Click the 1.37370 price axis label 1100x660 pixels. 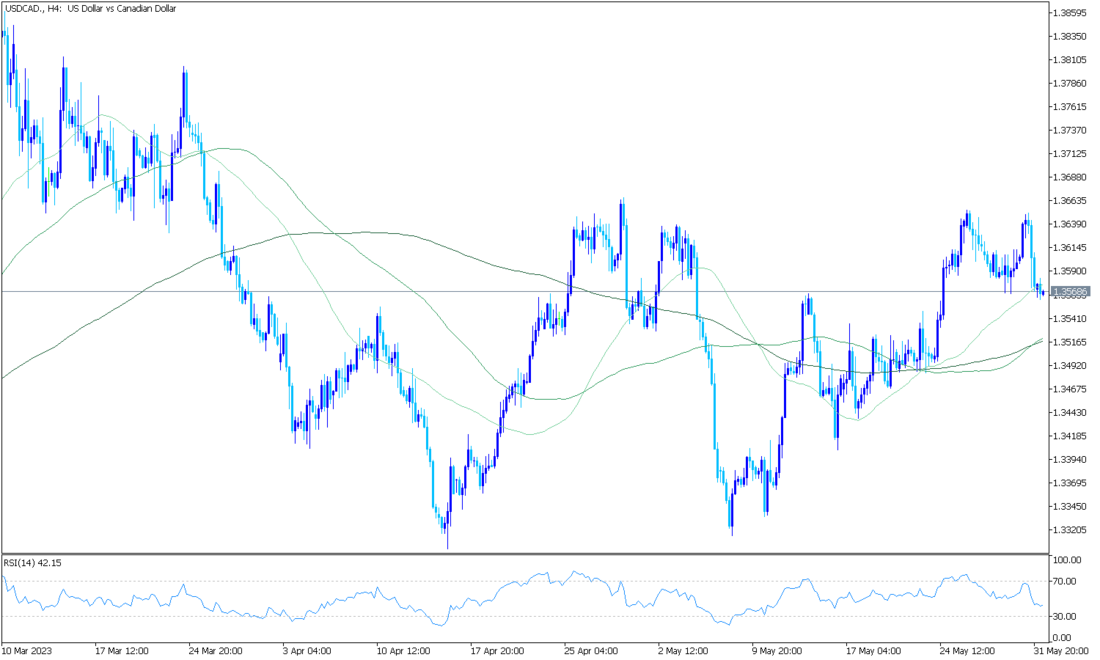click(x=1071, y=130)
